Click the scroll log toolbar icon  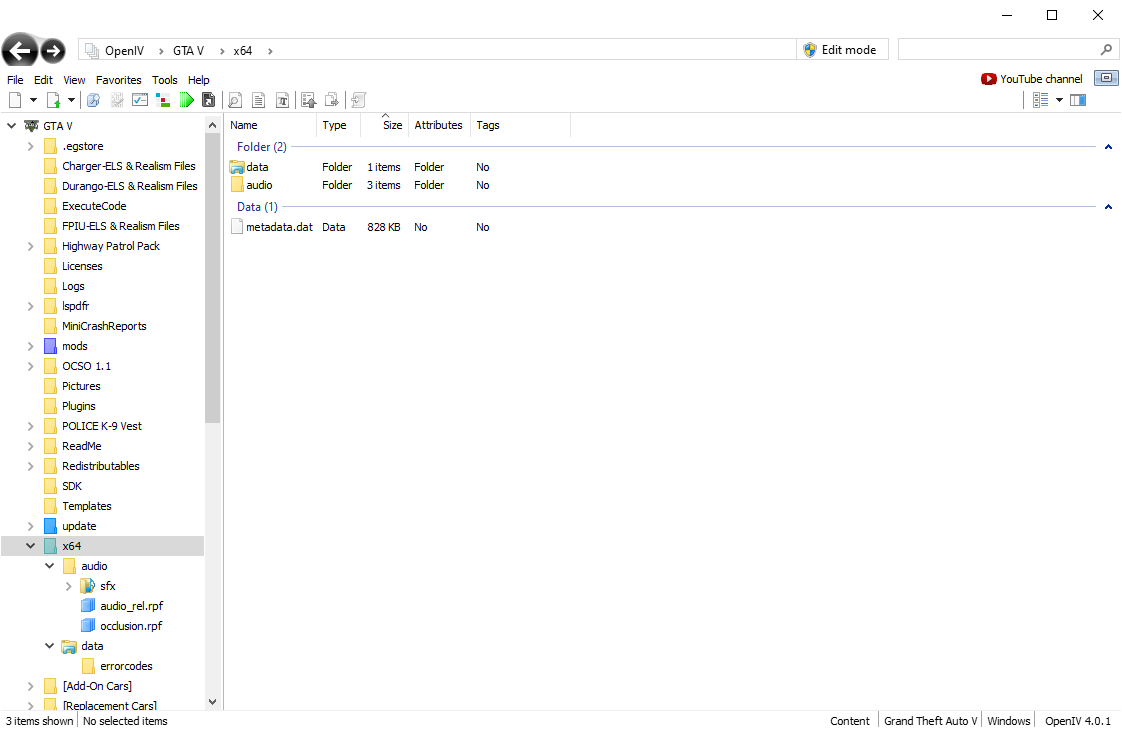pyautogui.click(x=358, y=100)
